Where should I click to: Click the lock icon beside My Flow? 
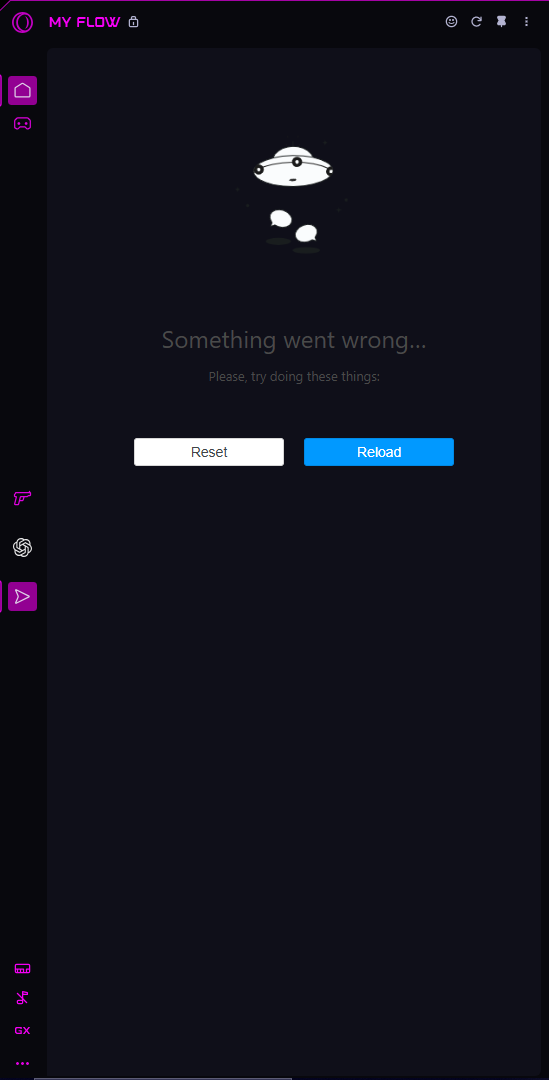click(134, 22)
